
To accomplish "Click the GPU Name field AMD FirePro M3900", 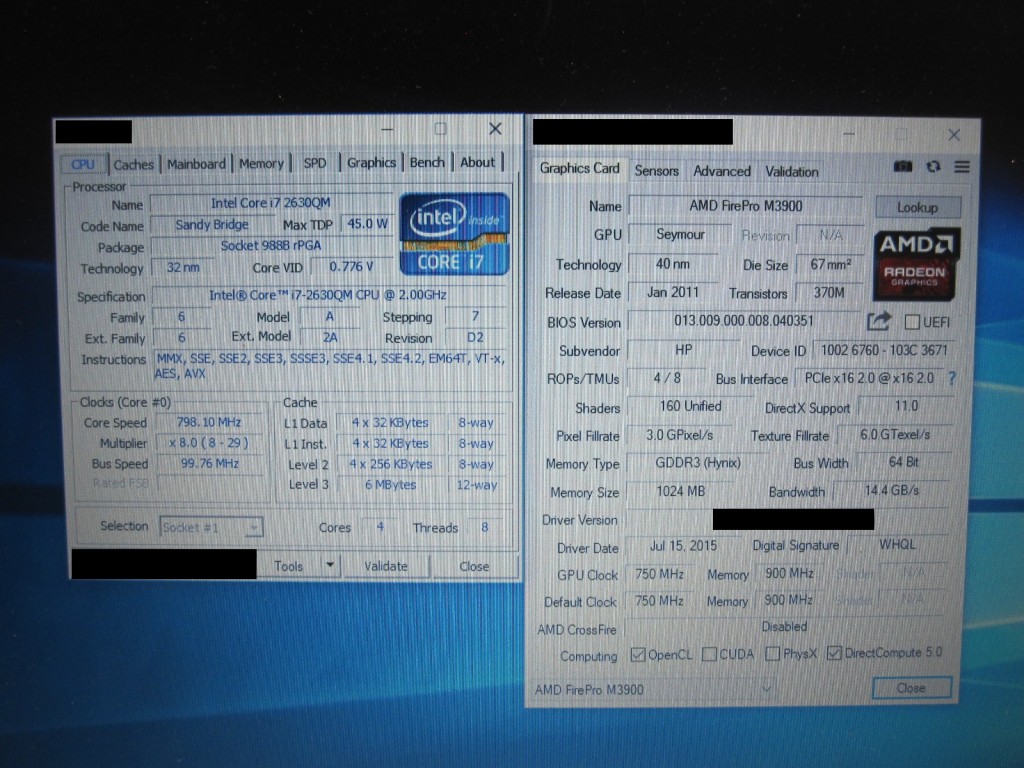I will click(x=746, y=206).
